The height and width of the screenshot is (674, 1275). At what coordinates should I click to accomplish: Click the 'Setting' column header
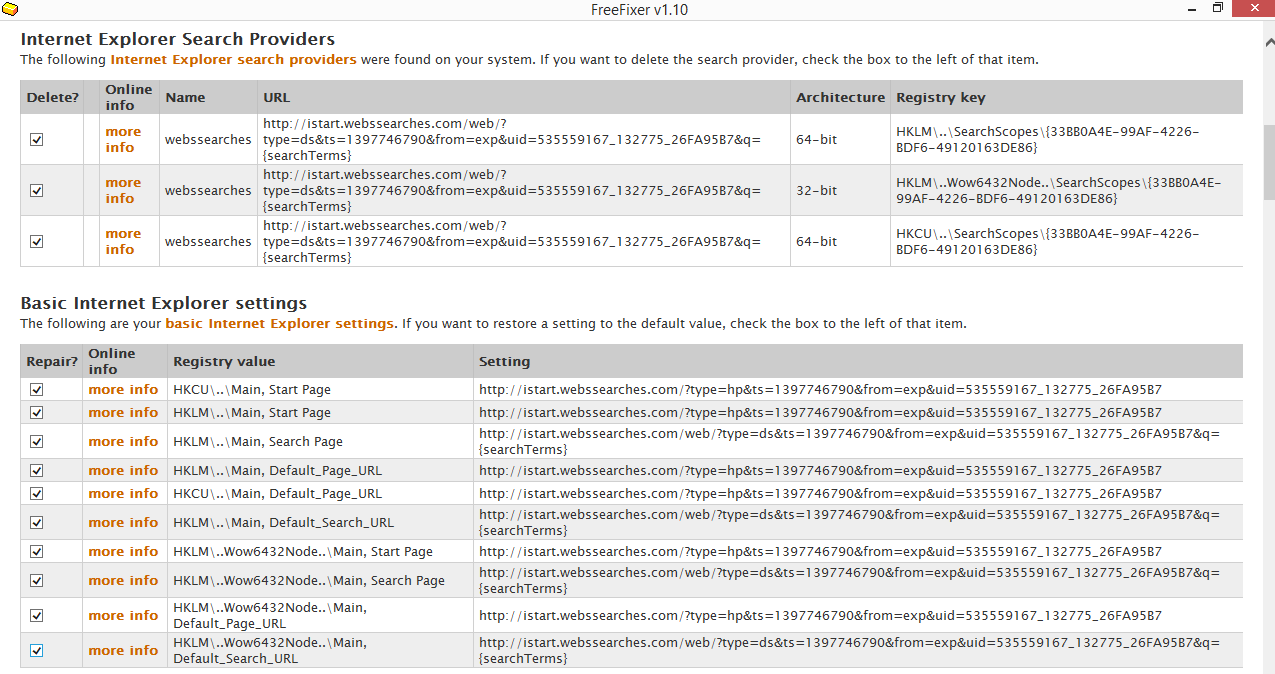pos(858,362)
